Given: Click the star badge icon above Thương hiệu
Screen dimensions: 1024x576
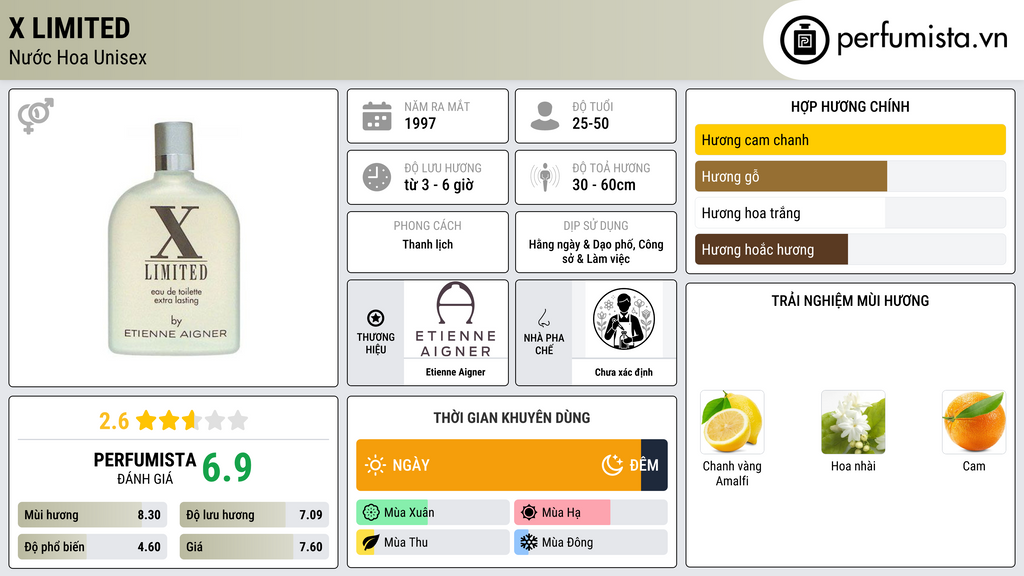Looking at the screenshot, I should click(x=376, y=318).
